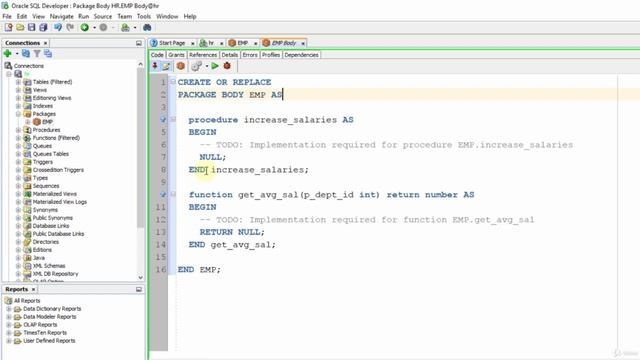Open the New Connection dropdown arrow
The height and width of the screenshot is (360, 640).
(x=17, y=53)
